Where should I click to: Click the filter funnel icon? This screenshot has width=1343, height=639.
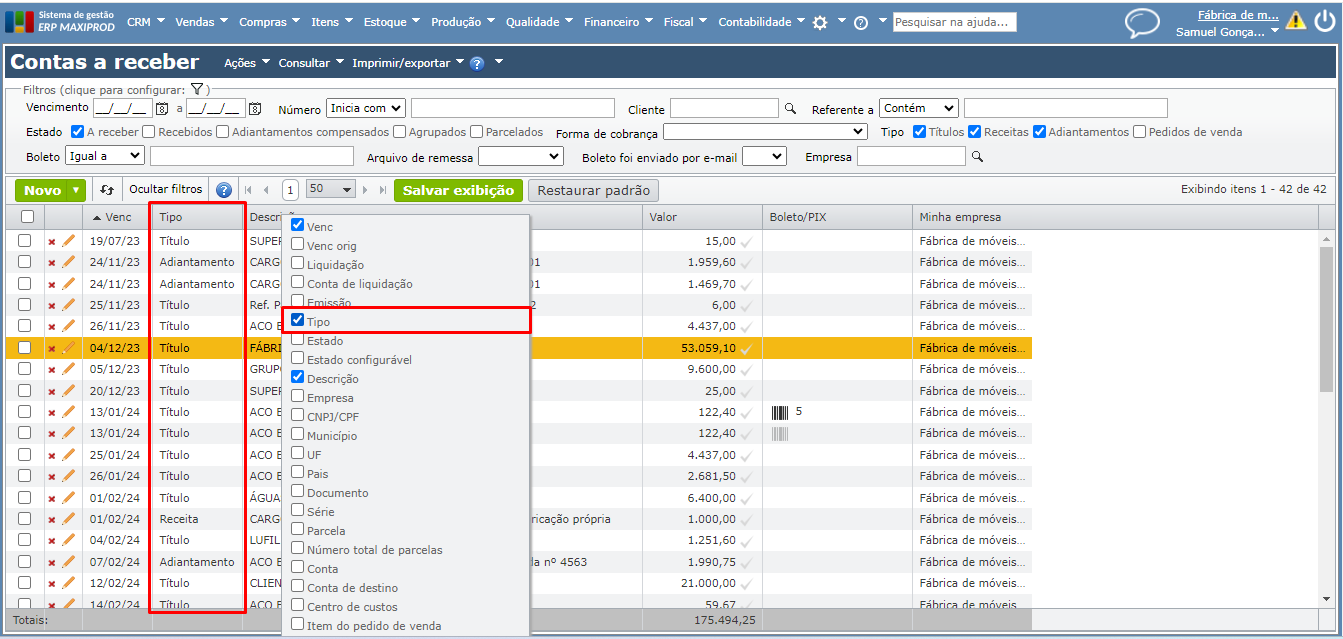click(197, 90)
